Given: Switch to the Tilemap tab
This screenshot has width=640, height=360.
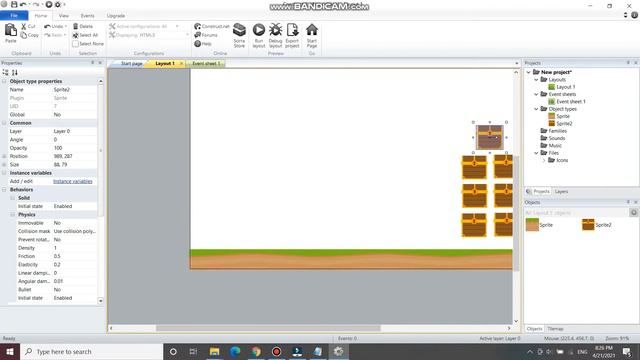Looking at the screenshot, I should pos(555,329).
